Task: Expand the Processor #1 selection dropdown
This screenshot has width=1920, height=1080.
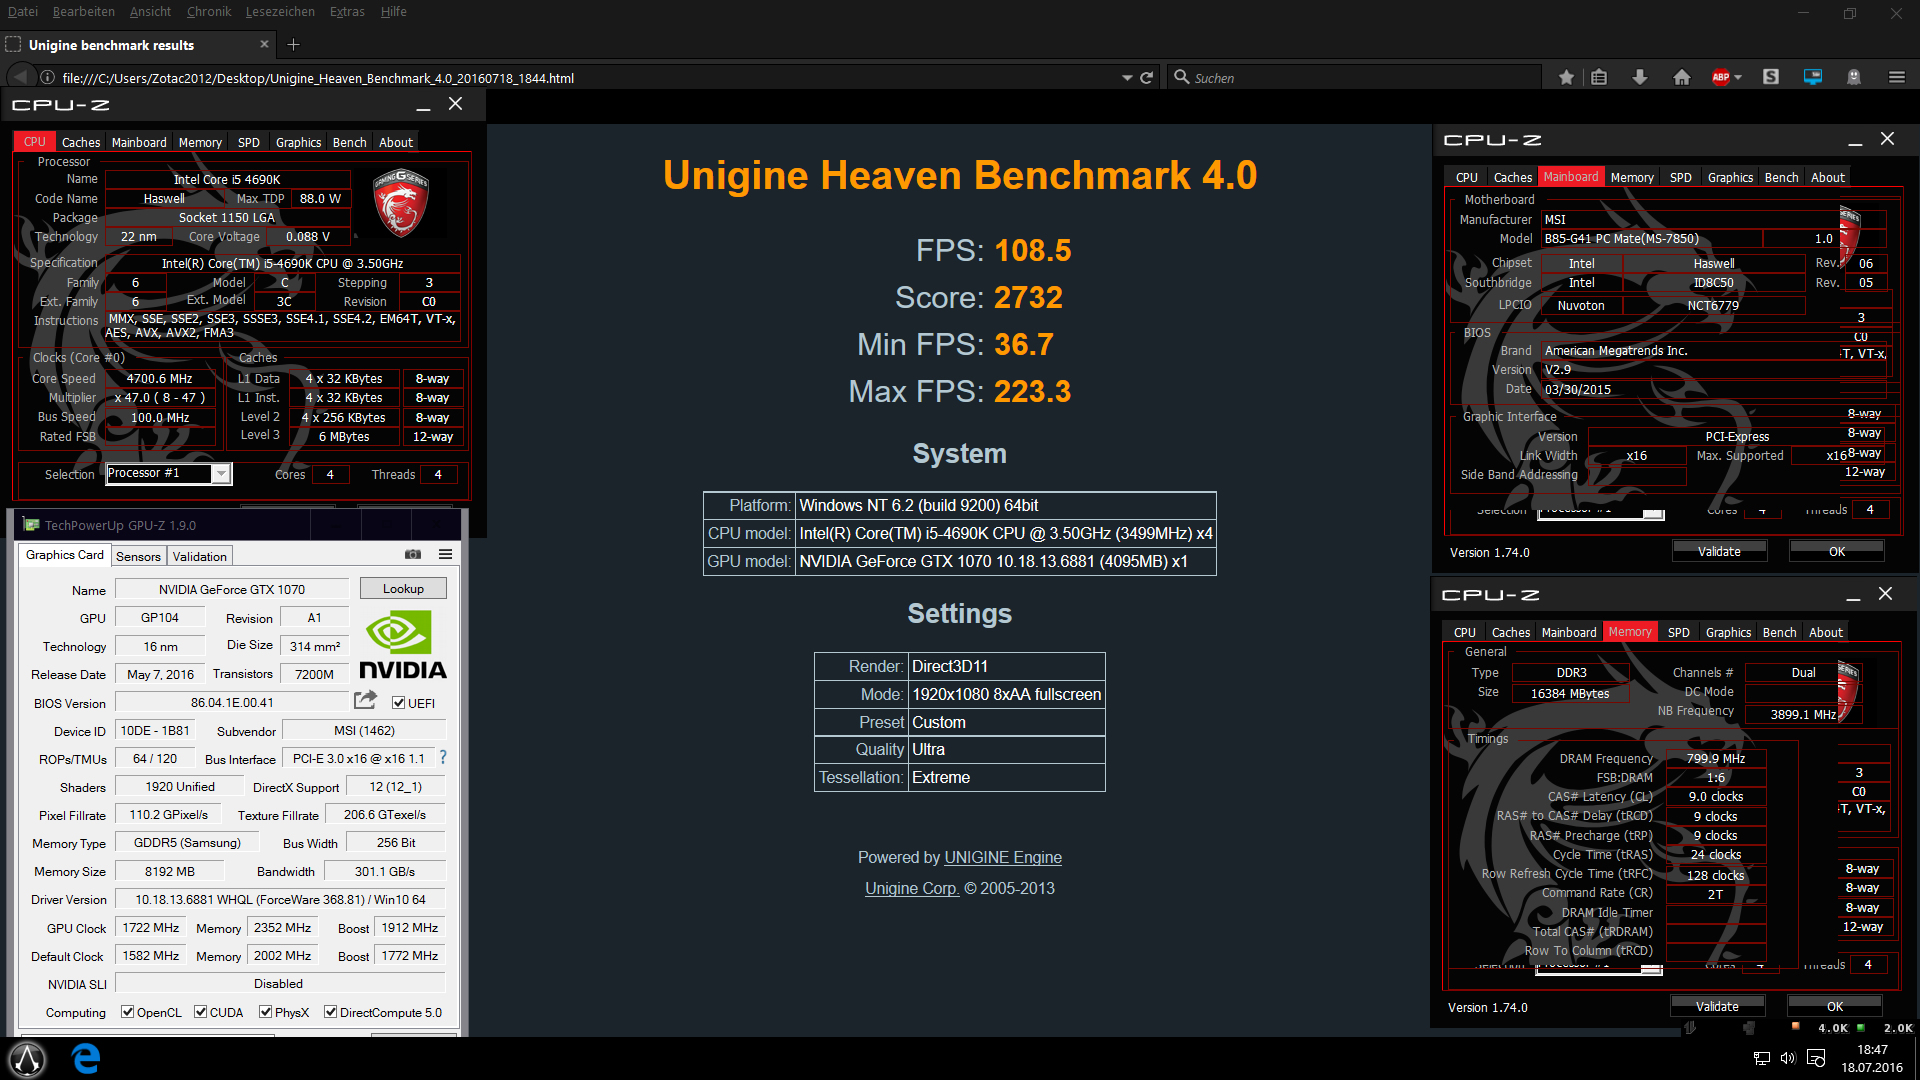Action: coord(221,474)
